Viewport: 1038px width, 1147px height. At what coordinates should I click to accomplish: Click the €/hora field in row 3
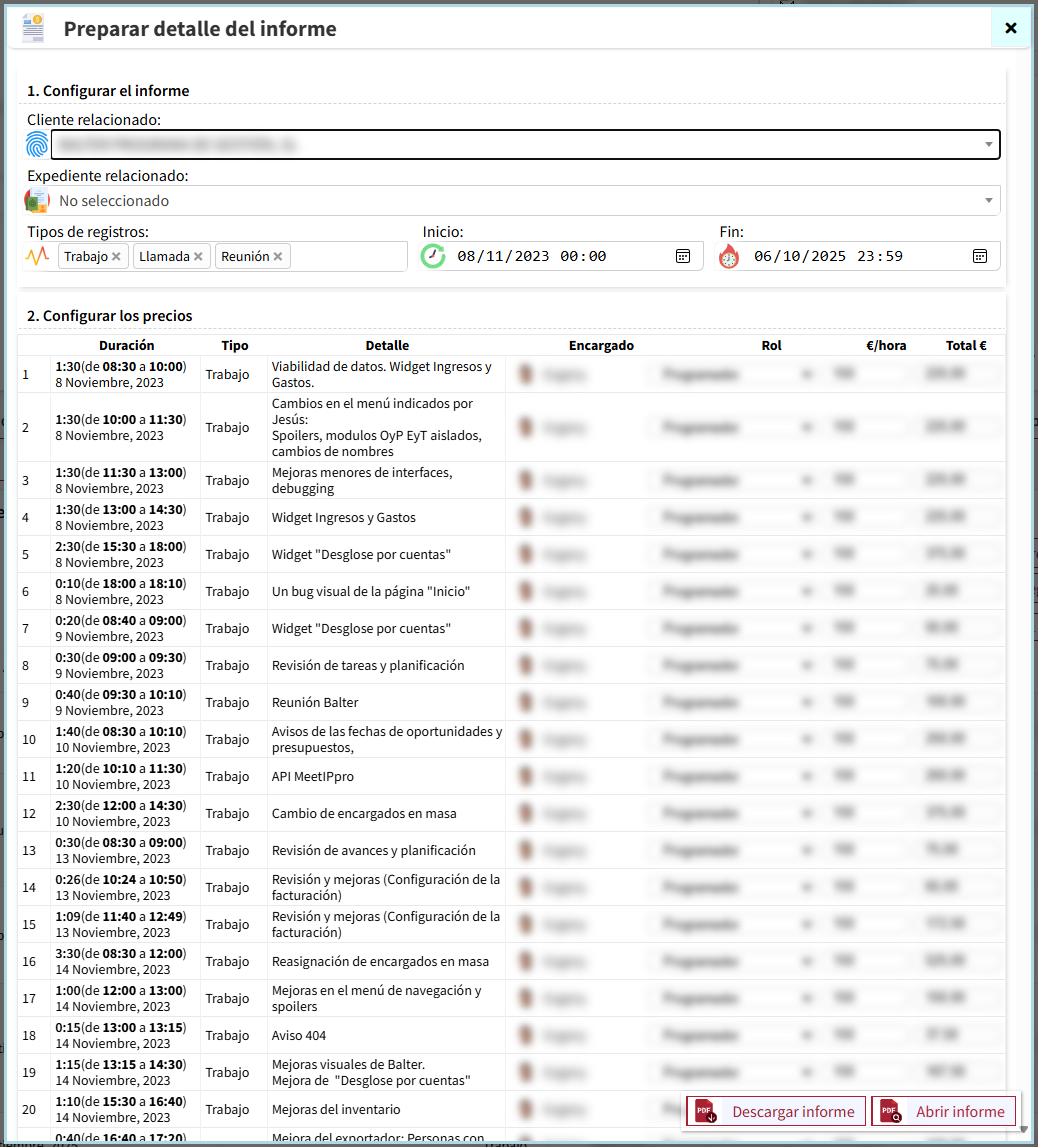click(x=866, y=481)
